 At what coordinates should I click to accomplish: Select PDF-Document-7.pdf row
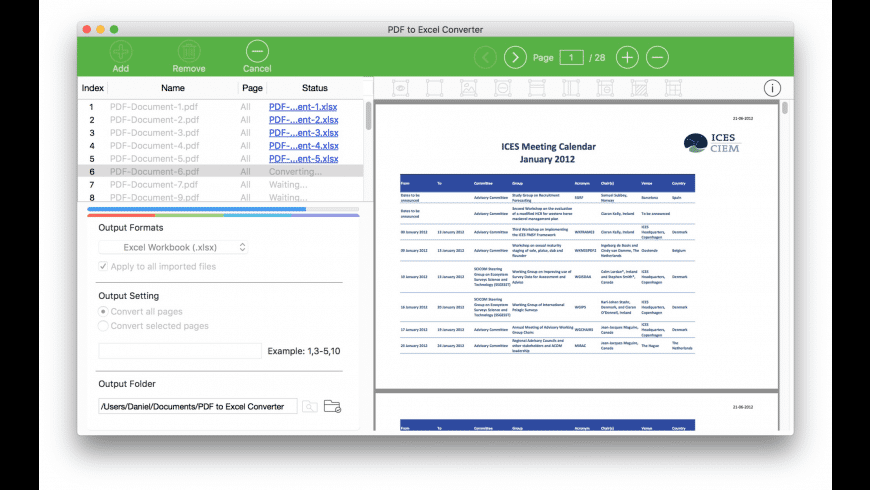point(221,184)
